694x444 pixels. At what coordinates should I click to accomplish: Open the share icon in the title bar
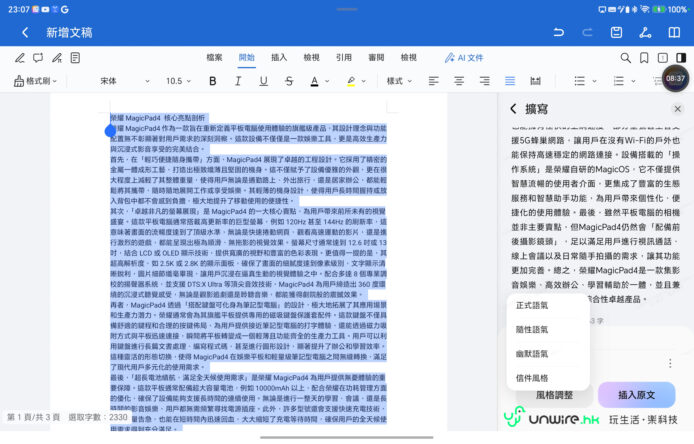tap(645, 32)
